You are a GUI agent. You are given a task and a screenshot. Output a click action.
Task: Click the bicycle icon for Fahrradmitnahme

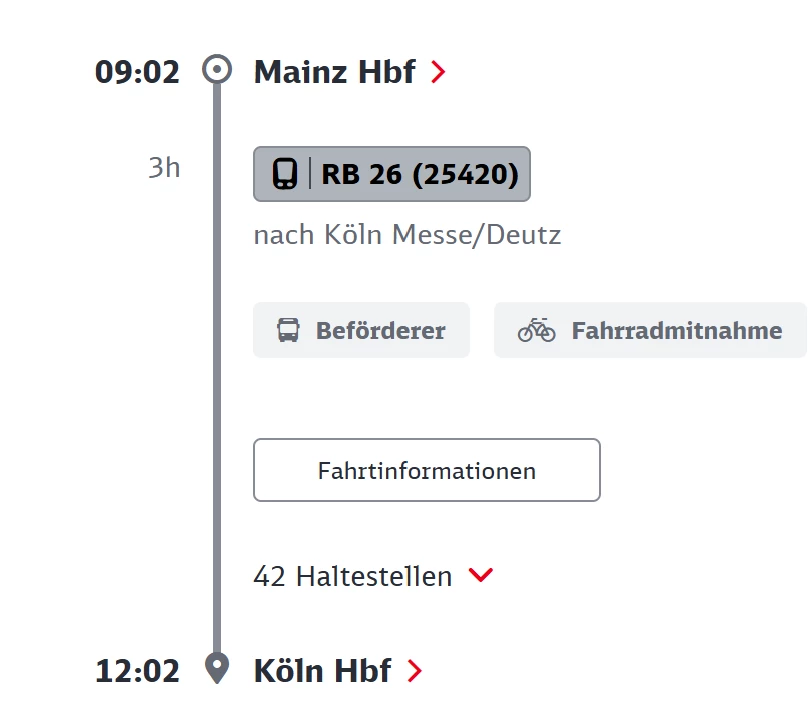(x=536, y=330)
